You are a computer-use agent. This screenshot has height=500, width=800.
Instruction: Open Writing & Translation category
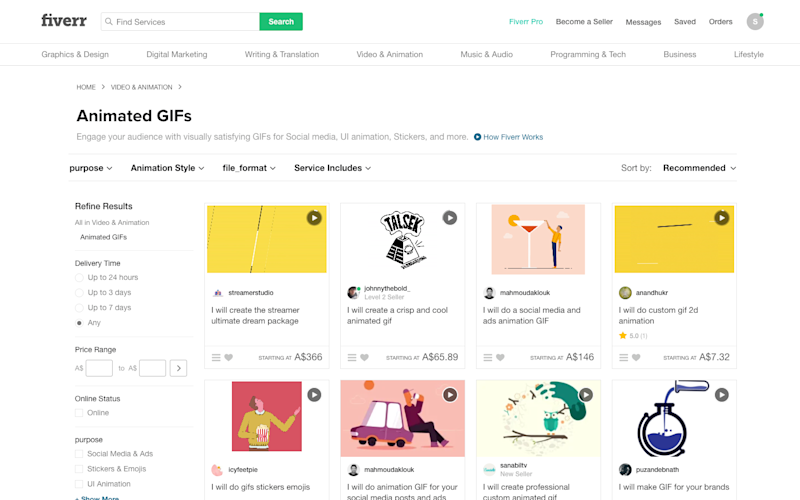(x=282, y=54)
